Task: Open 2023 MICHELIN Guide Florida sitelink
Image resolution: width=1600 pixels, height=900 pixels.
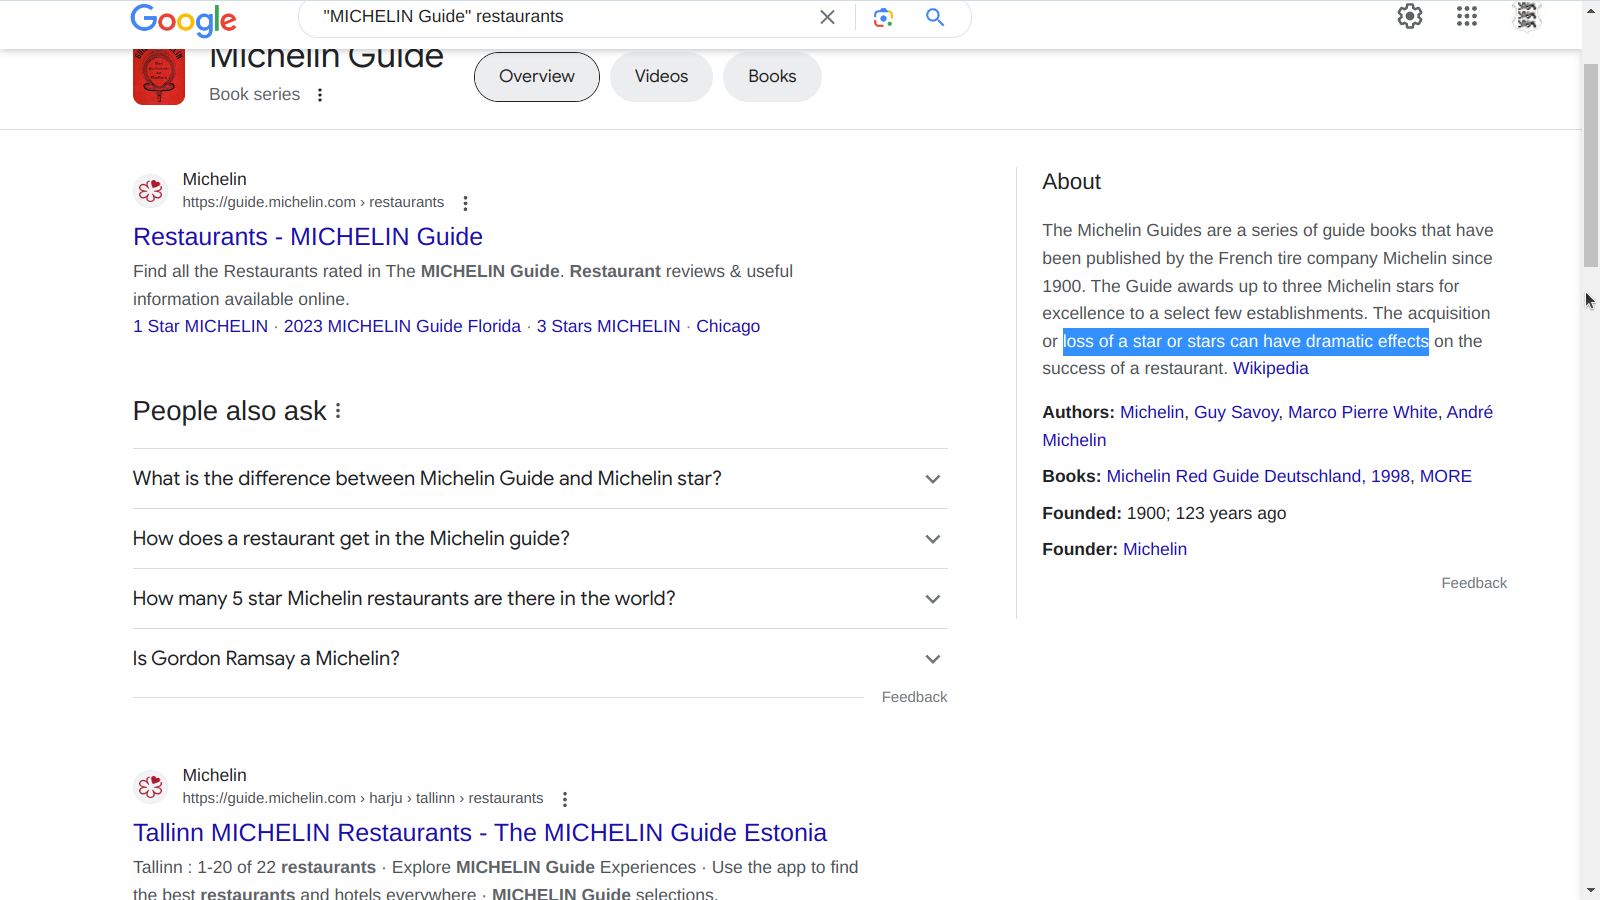Action: (x=402, y=327)
